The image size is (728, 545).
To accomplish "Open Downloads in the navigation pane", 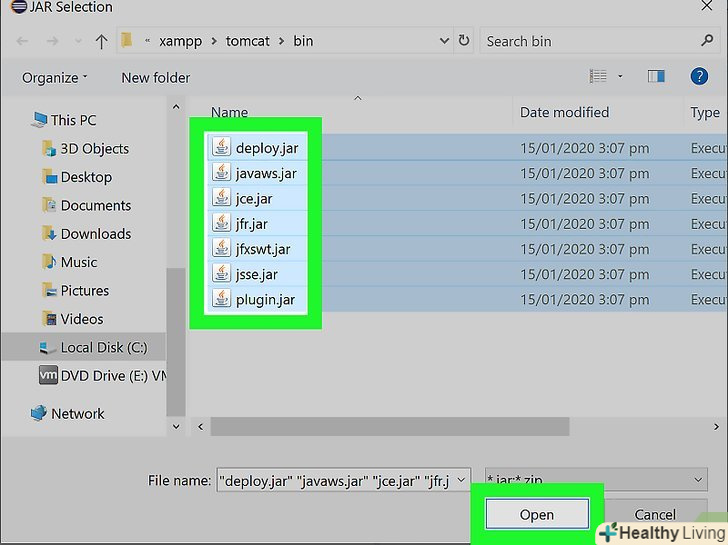I will pyautogui.click(x=86, y=234).
